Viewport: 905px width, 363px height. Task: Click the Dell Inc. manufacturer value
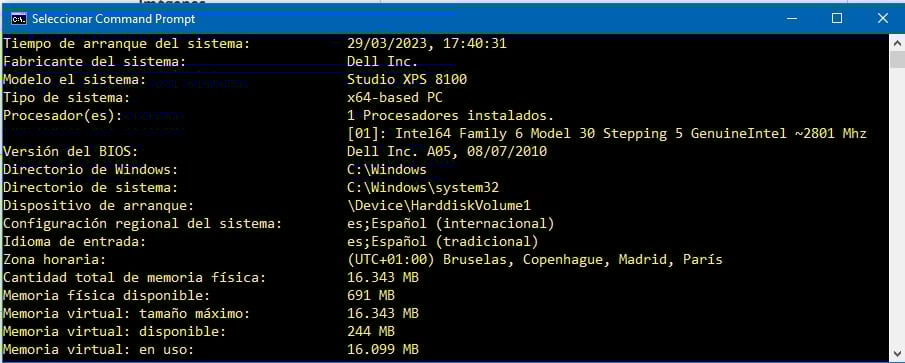pyautogui.click(x=383, y=61)
